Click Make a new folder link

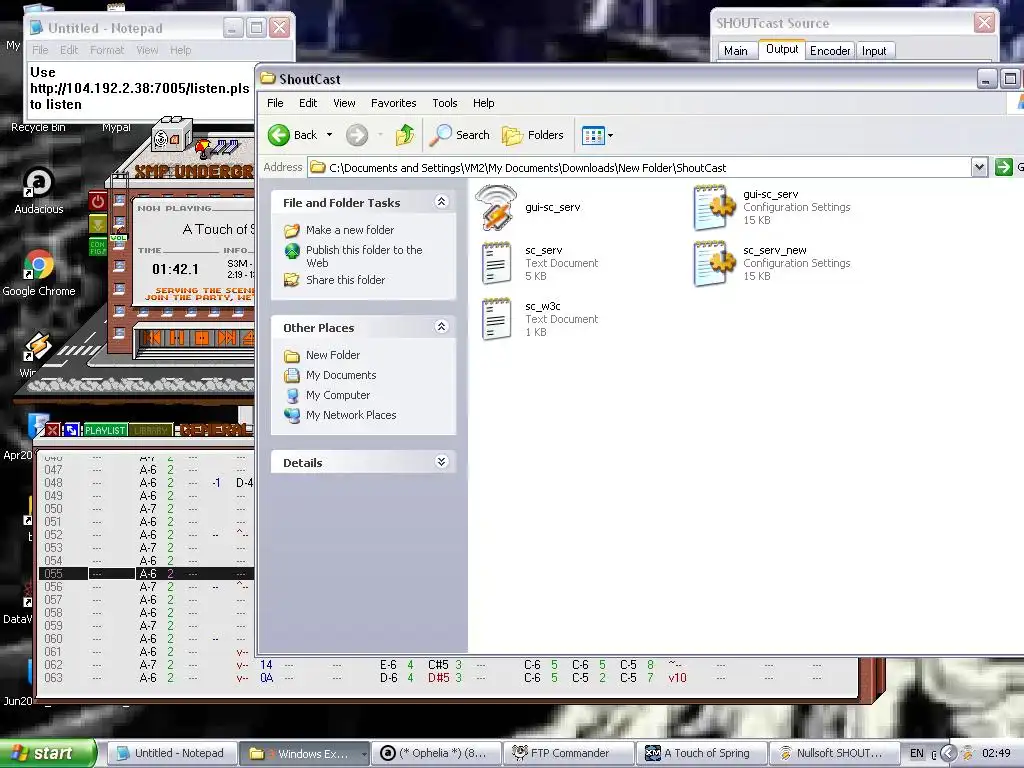pyautogui.click(x=349, y=230)
